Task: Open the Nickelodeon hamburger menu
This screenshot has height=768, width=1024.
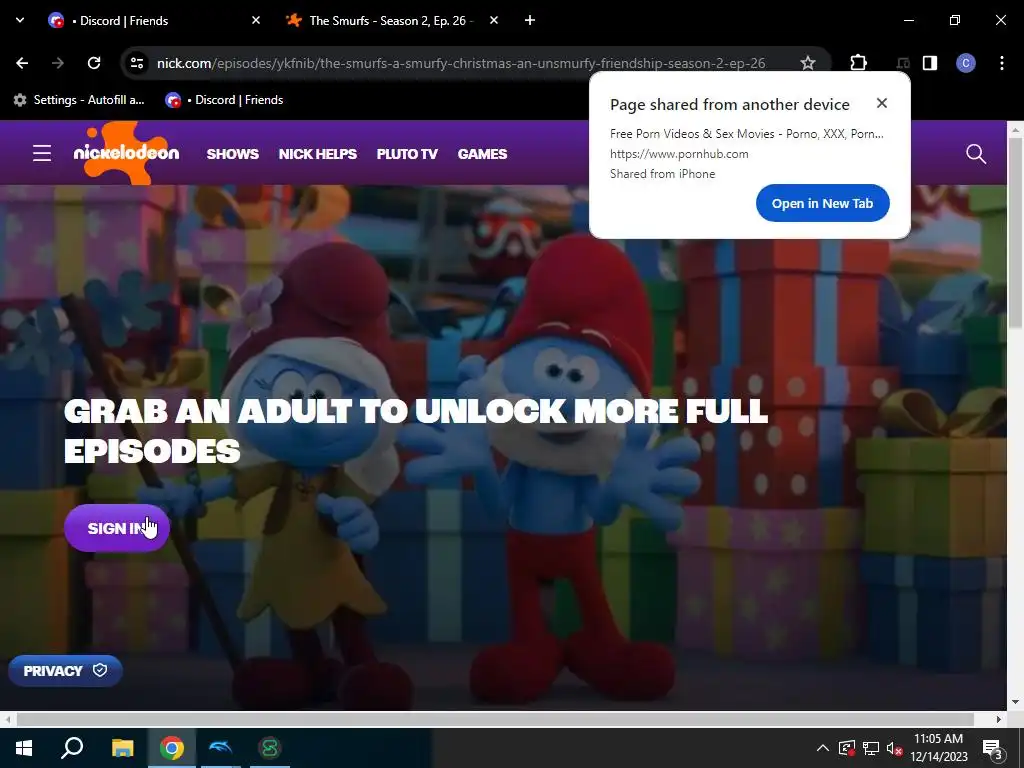Action: pyautogui.click(x=42, y=153)
